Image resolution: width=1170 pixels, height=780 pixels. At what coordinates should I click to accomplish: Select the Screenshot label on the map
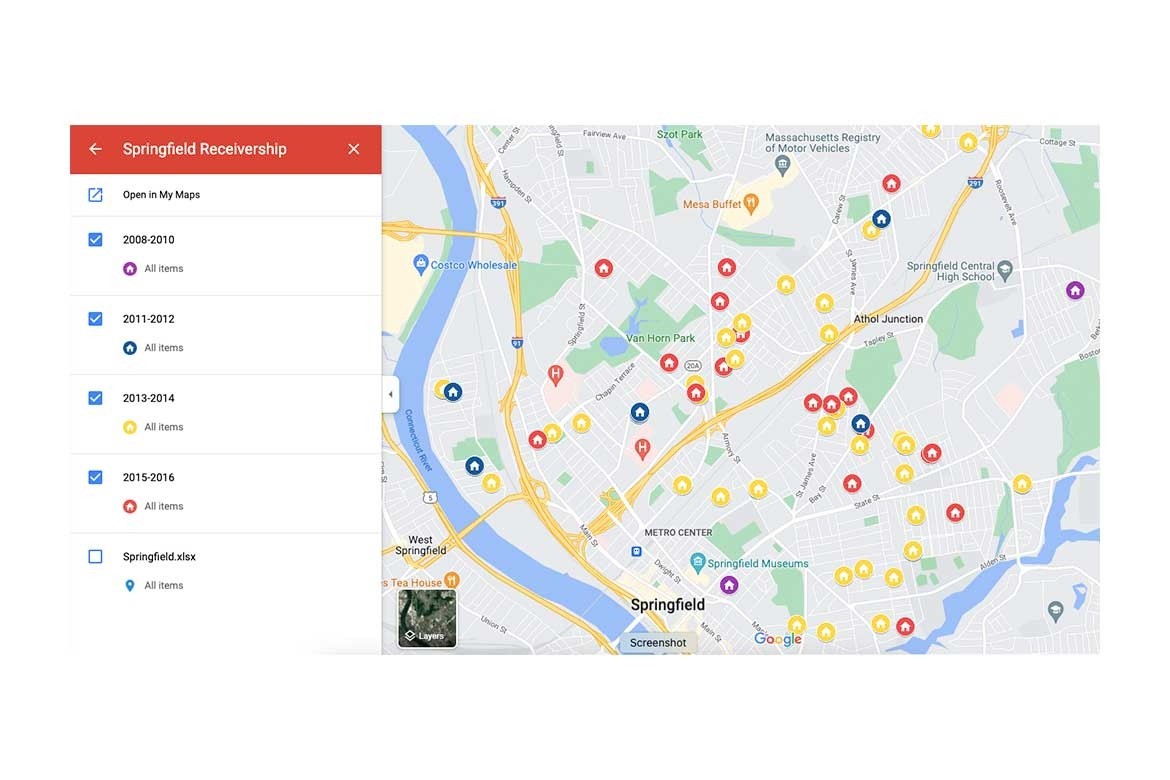657,642
